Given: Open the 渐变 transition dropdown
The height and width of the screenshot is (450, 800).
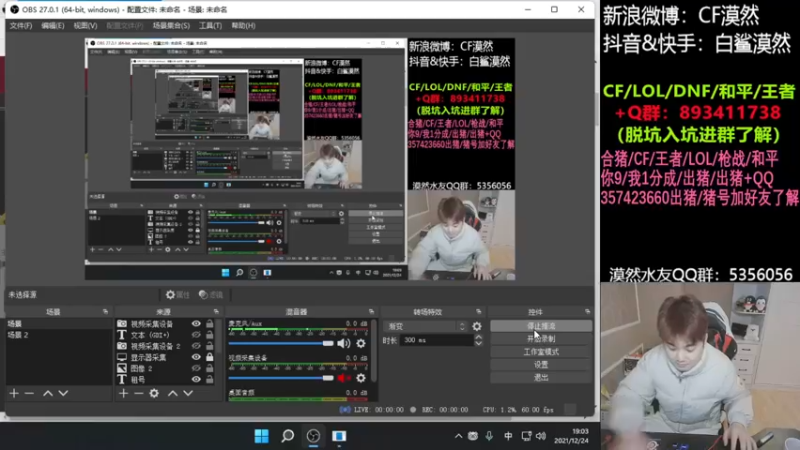Looking at the screenshot, I should click(x=427, y=326).
